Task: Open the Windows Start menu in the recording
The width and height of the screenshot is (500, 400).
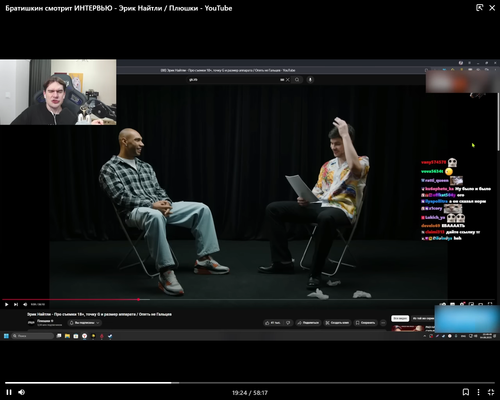Action: [x=6, y=336]
